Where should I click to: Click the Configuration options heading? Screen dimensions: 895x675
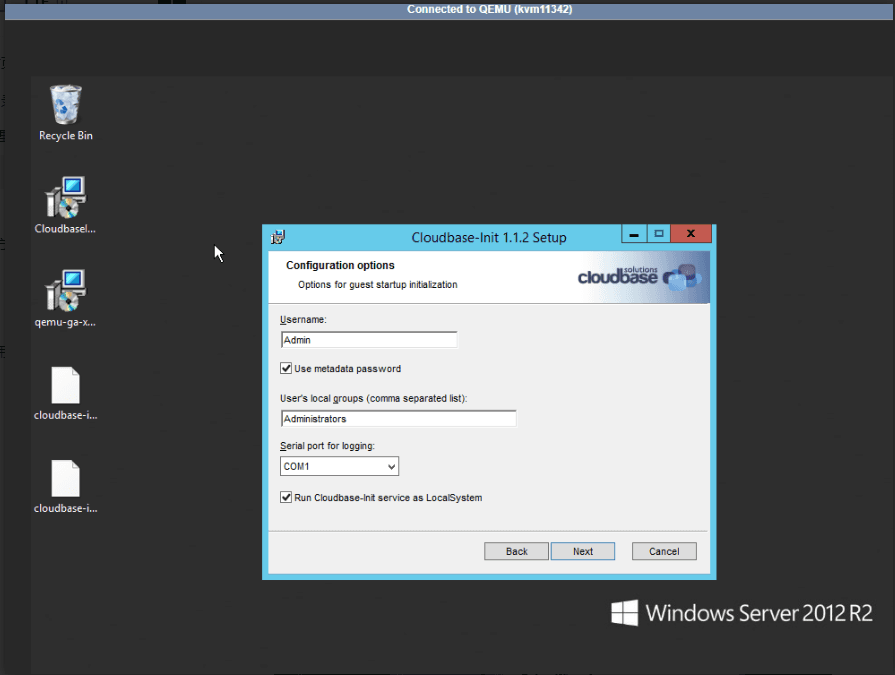pos(340,265)
